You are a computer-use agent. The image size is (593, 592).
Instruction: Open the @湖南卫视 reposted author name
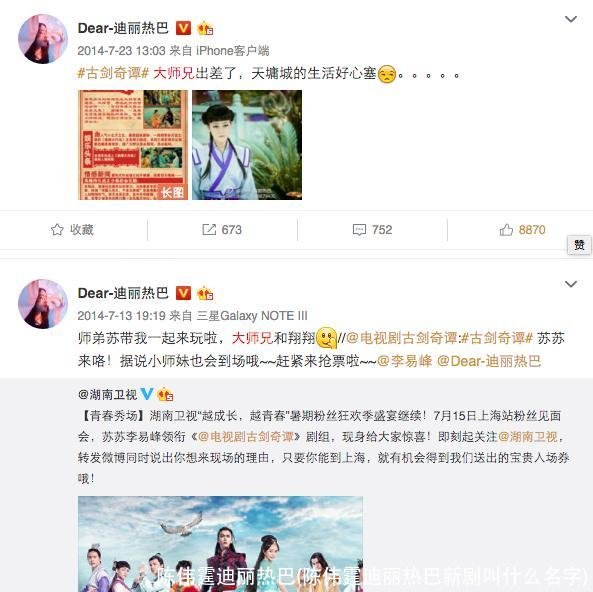tap(107, 395)
